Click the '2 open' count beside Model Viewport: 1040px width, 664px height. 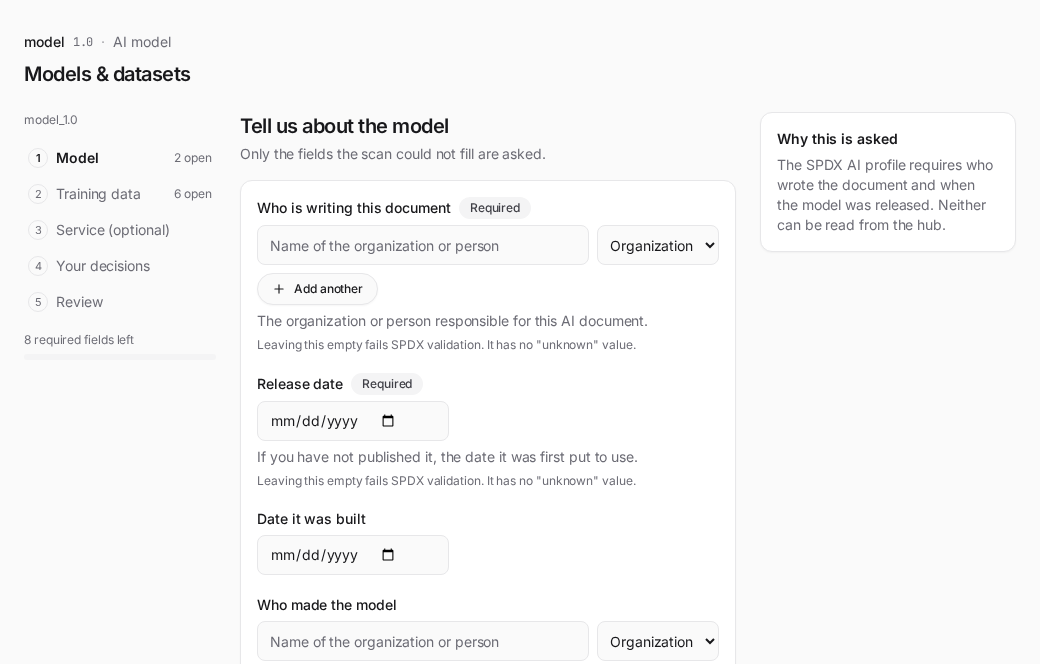pyautogui.click(x=193, y=158)
